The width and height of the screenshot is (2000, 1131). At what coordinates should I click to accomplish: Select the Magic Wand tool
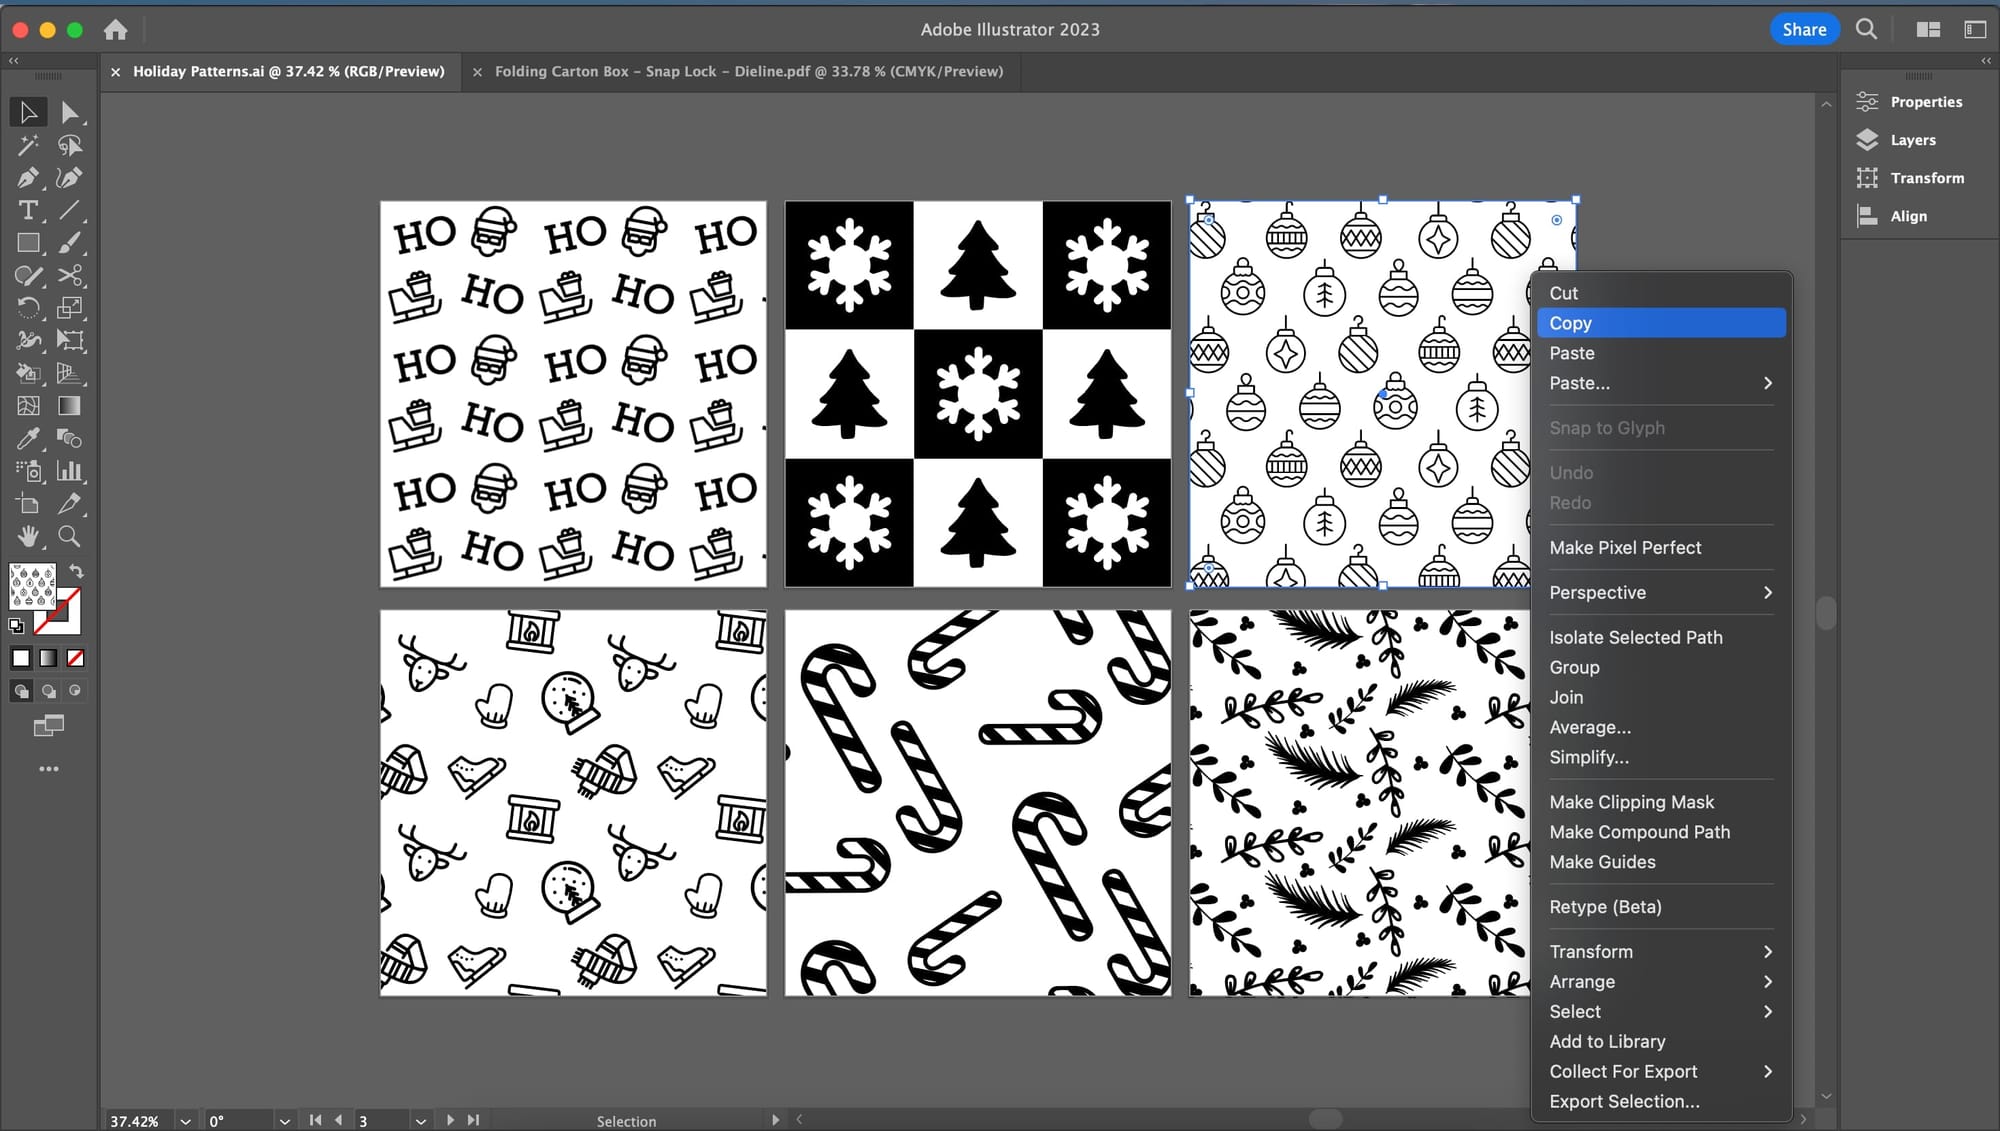[x=28, y=145]
